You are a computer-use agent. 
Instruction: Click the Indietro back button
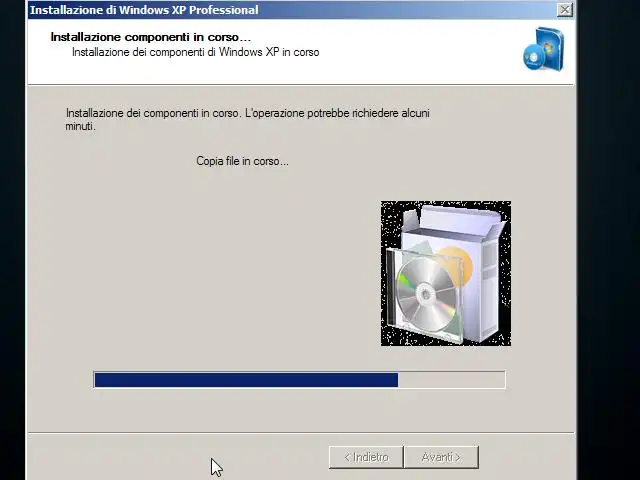366,457
